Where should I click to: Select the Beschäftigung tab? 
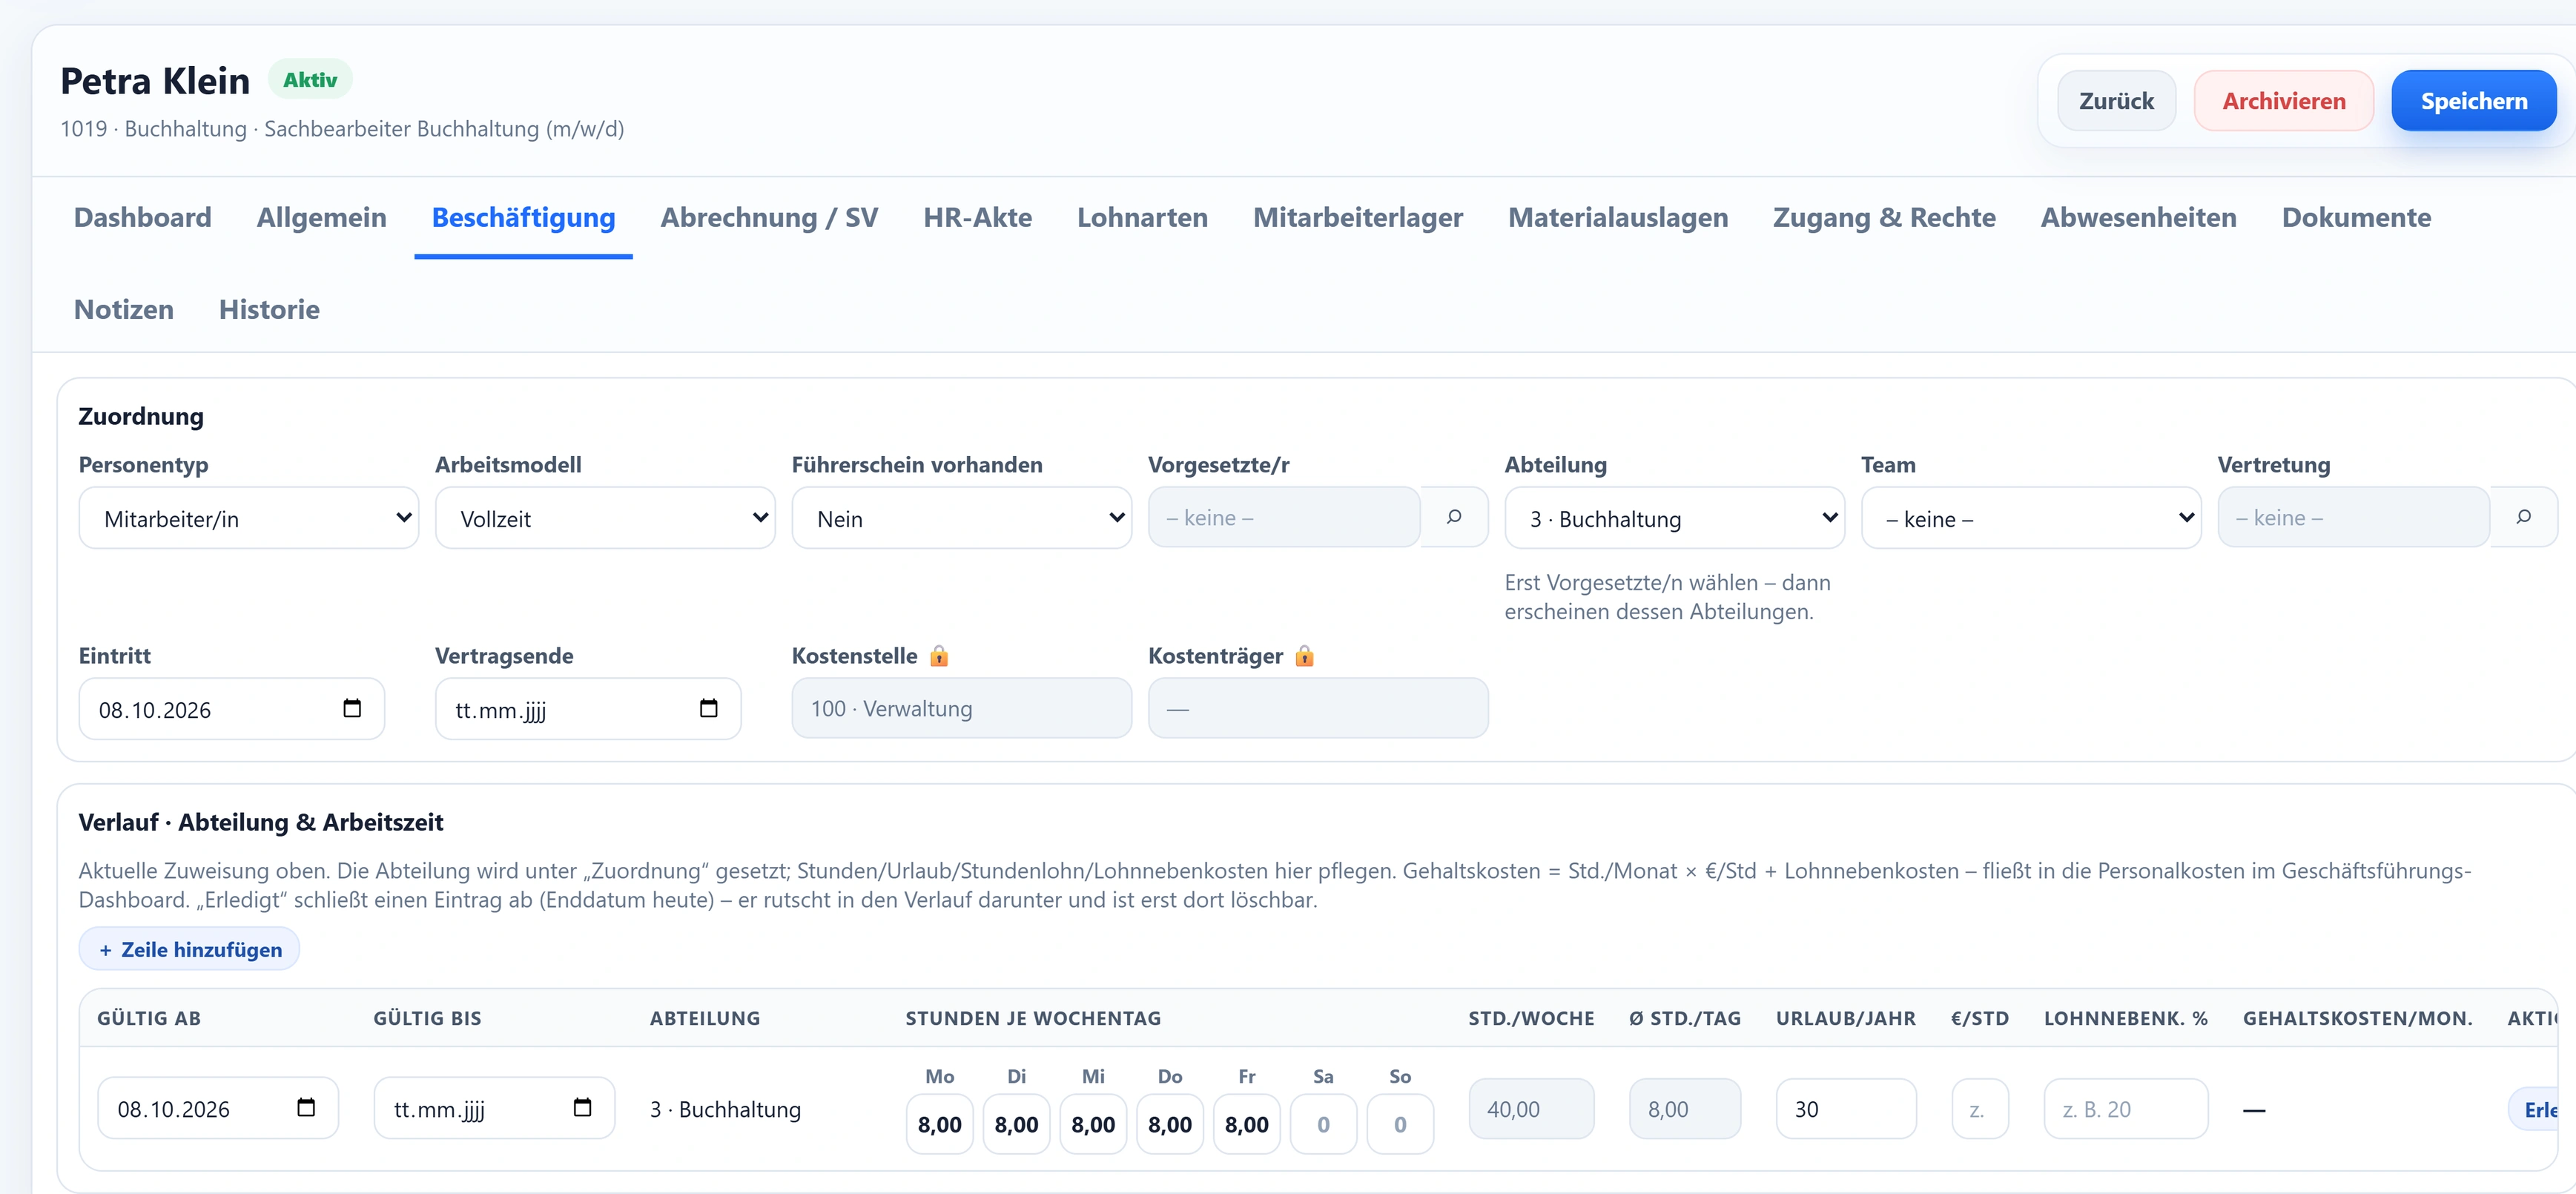[x=524, y=218]
